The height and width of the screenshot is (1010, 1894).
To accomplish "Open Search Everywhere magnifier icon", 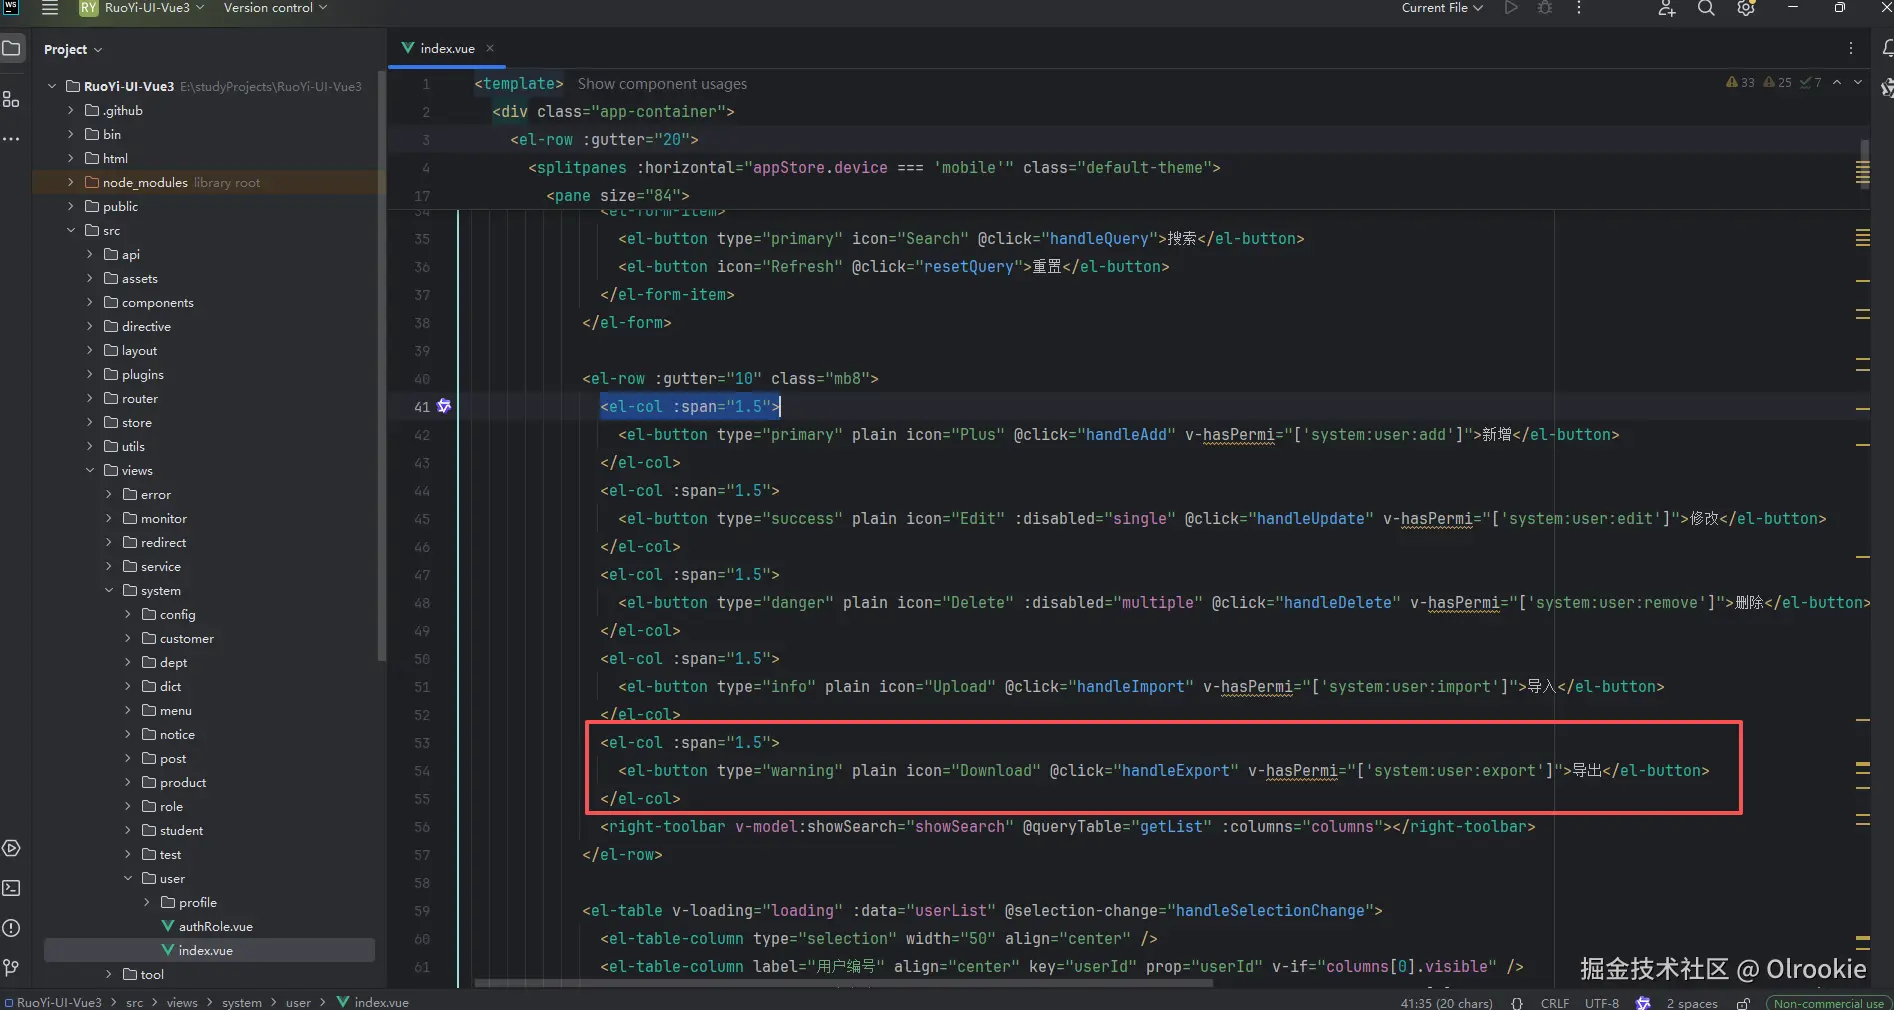I will (x=1706, y=8).
